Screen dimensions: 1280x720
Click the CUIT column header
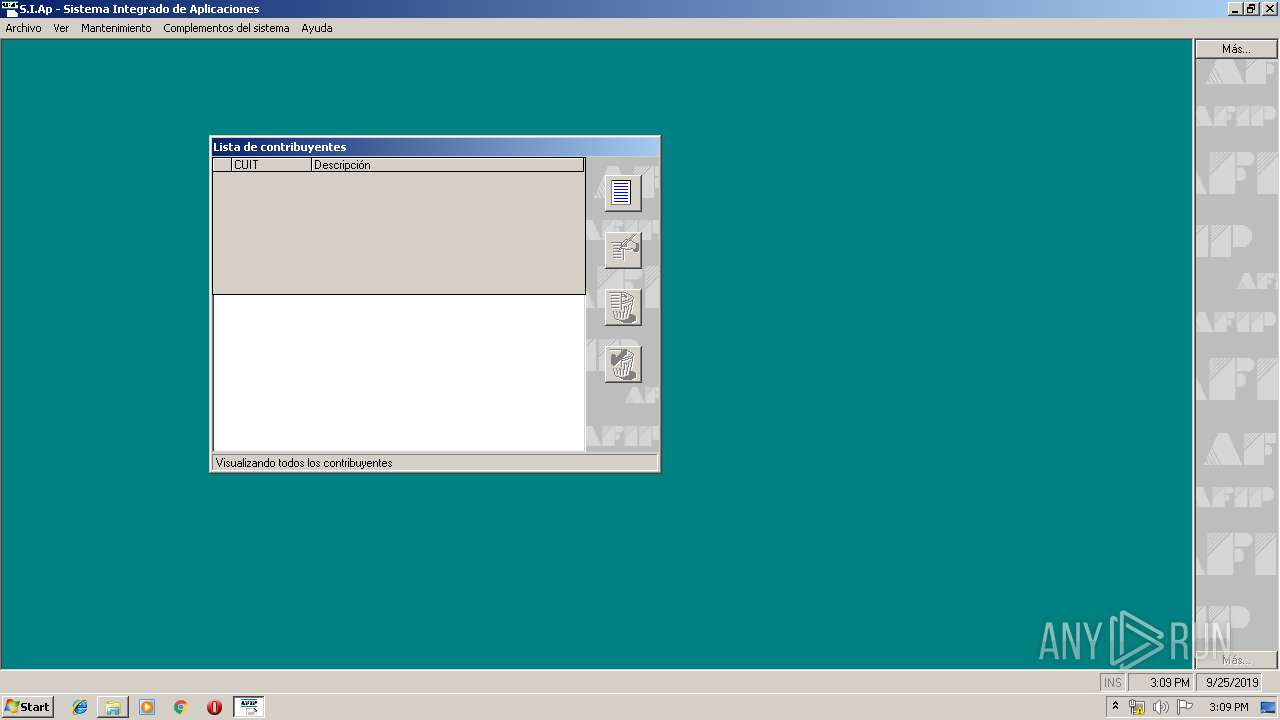click(x=271, y=165)
